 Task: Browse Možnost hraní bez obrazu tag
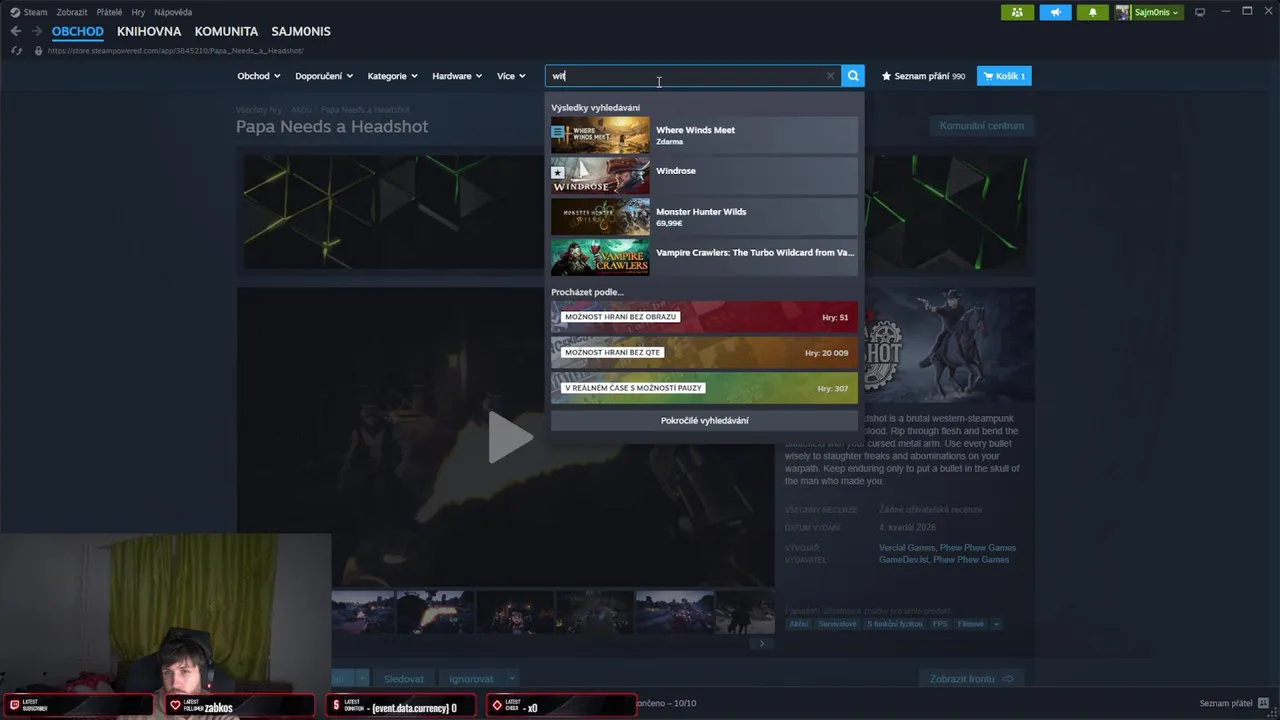click(x=704, y=317)
